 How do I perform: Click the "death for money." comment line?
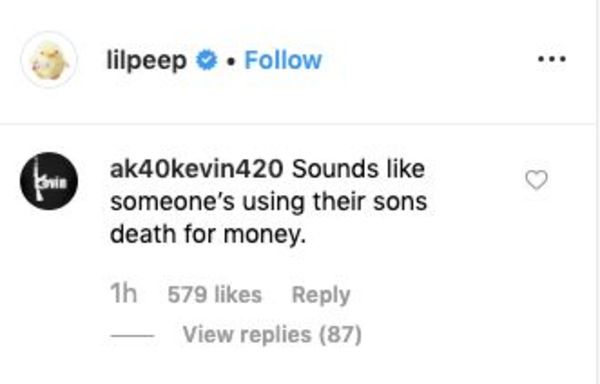(x=208, y=234)
